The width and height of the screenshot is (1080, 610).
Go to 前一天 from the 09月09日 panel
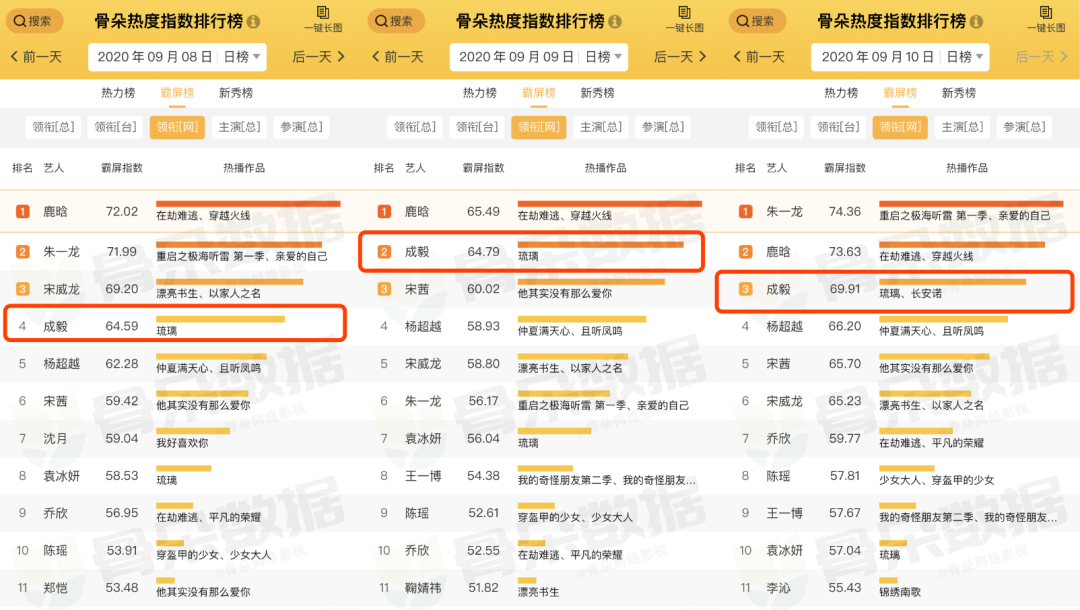click(398, 56)
